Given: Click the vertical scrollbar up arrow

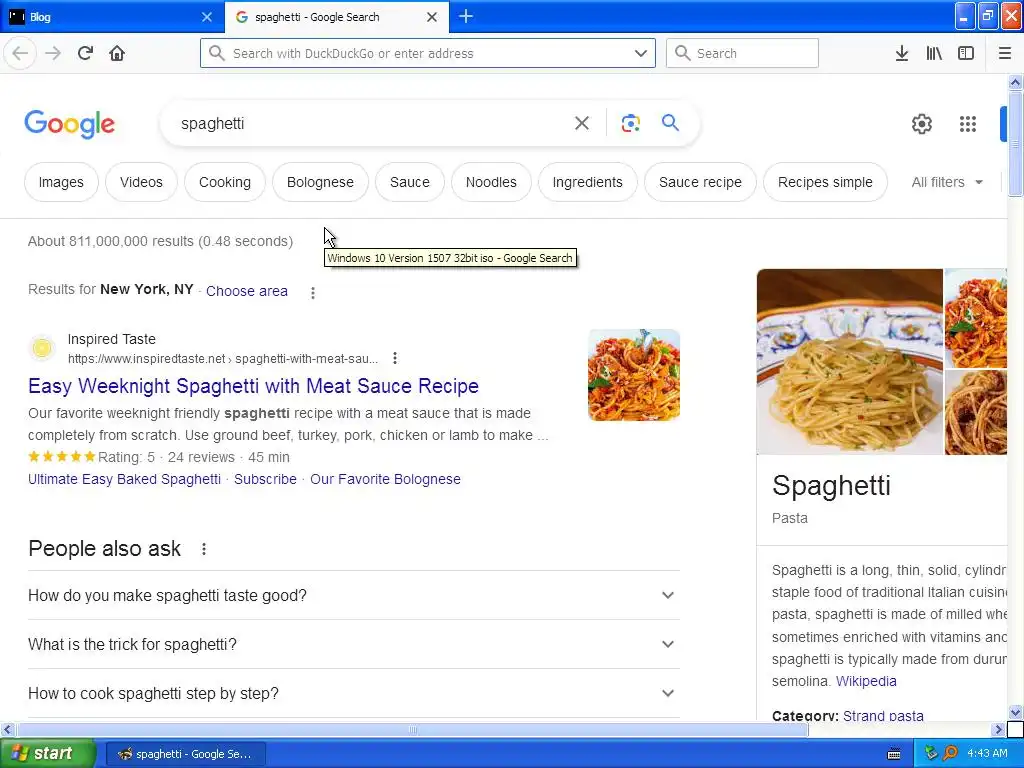Looking at the screenshot, I should tap(1015, 82).
